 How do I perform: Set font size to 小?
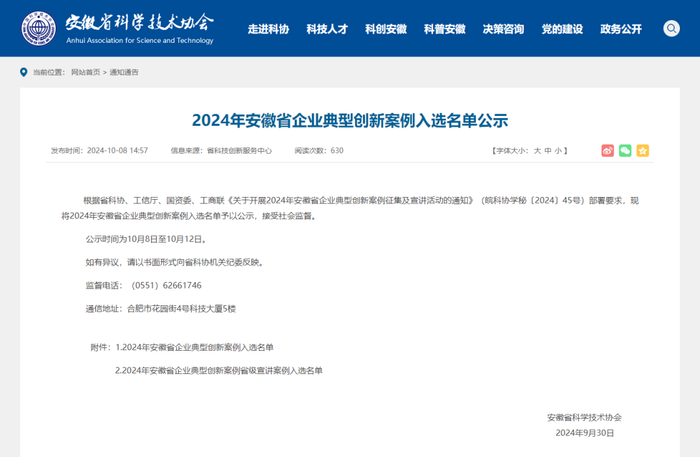(558, 151)
